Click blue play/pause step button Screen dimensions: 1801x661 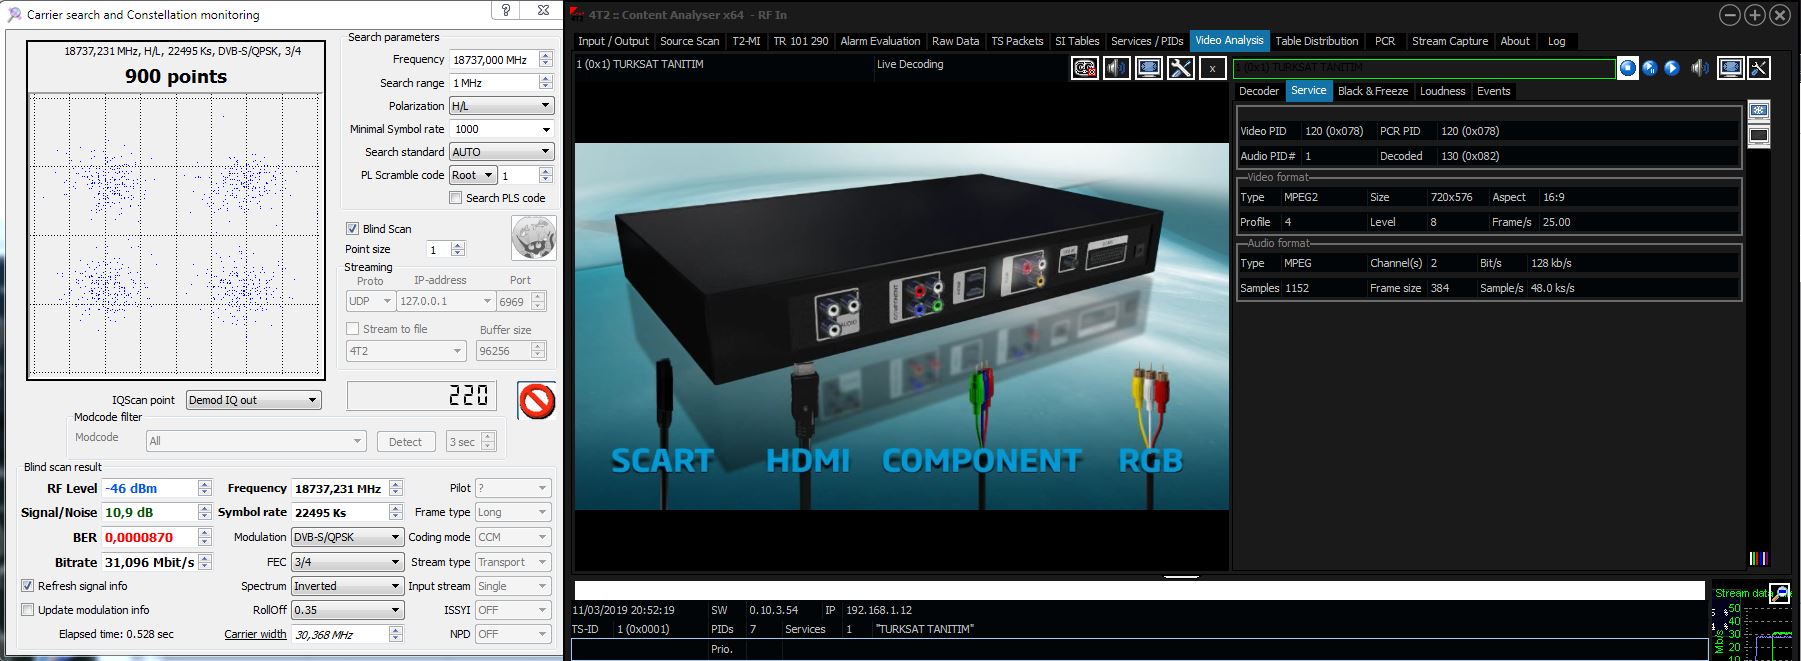coord(1650,68)
